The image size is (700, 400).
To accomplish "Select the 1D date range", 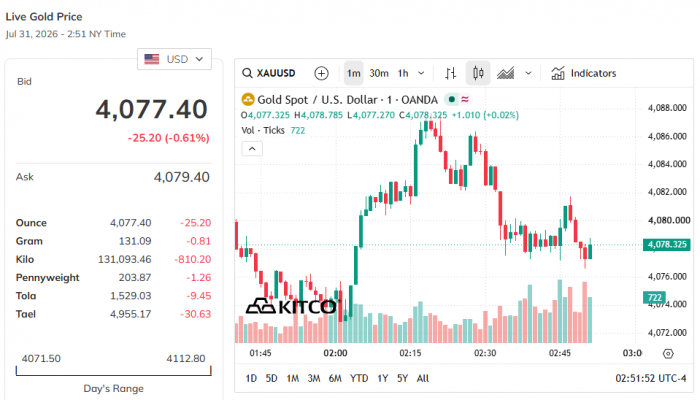I will tap(251, 379).
